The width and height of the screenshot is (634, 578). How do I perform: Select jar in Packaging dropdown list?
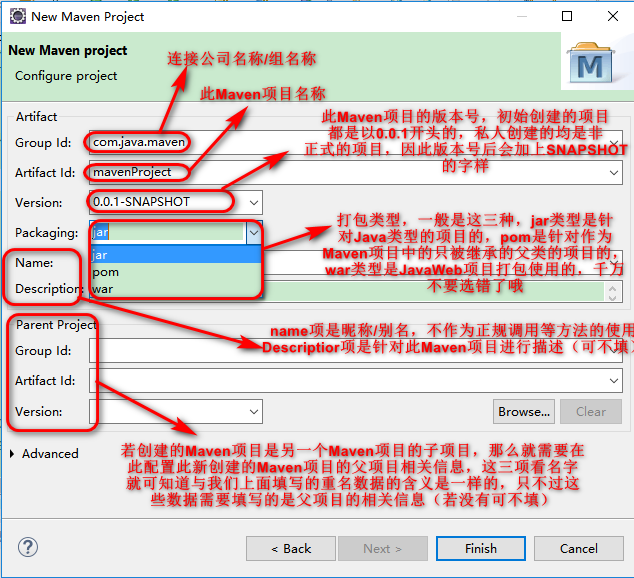(176, 255)
